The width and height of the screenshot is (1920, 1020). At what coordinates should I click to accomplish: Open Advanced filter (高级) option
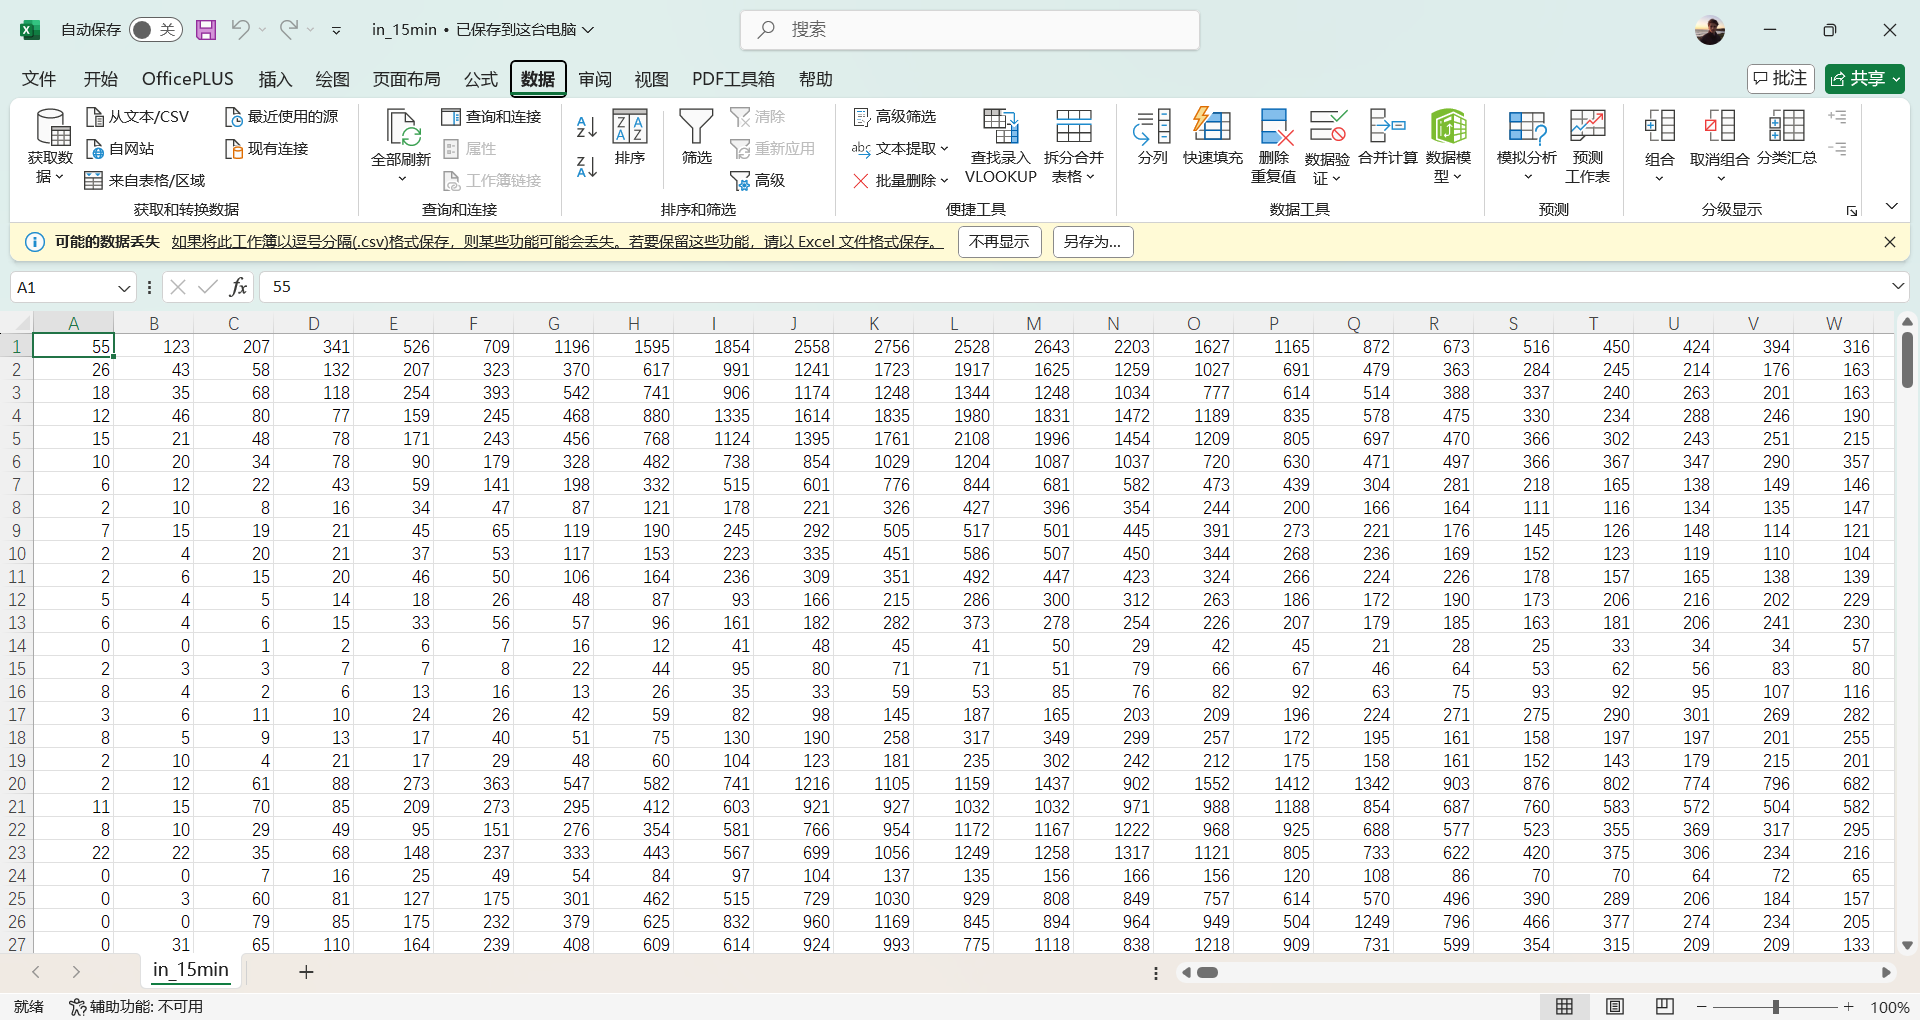(x=758, y=181)
